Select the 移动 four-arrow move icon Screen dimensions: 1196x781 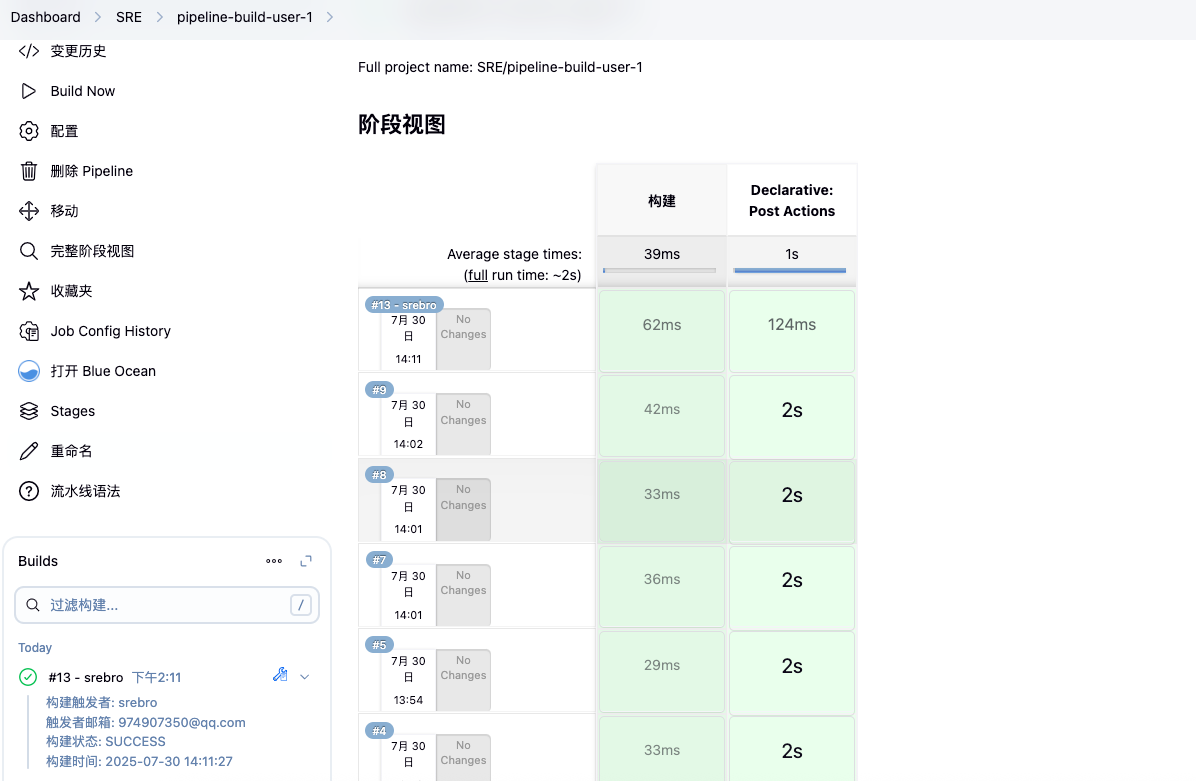pyautogui.click(x=29, y=211)
